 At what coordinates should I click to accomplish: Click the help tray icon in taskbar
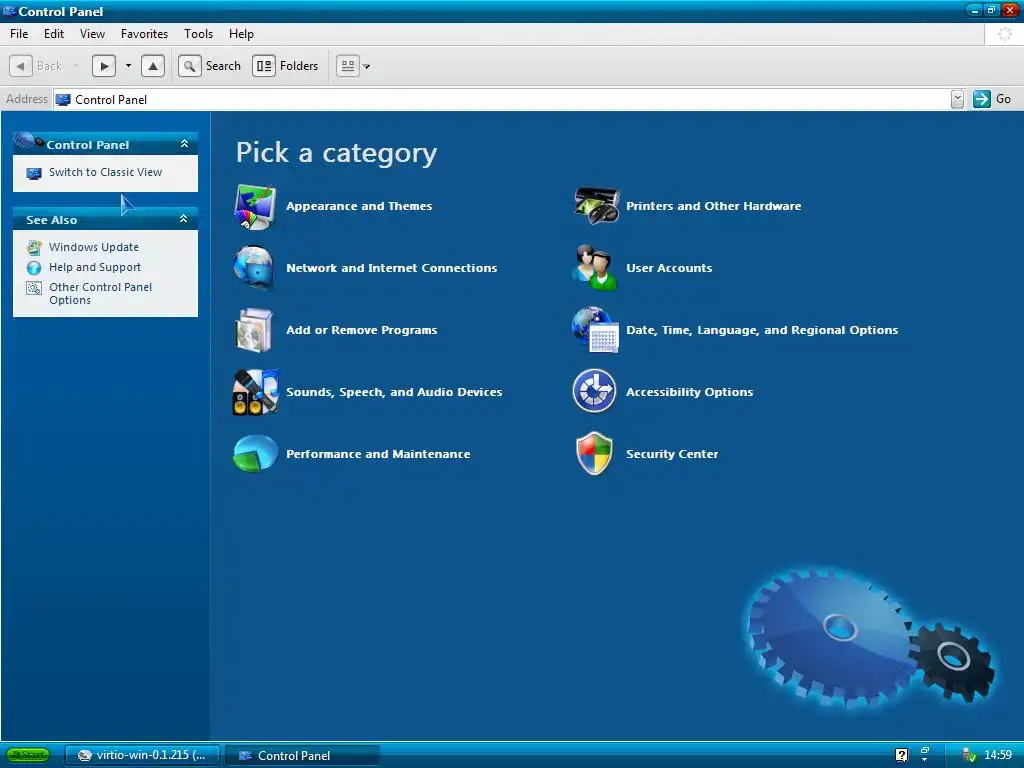901,756
